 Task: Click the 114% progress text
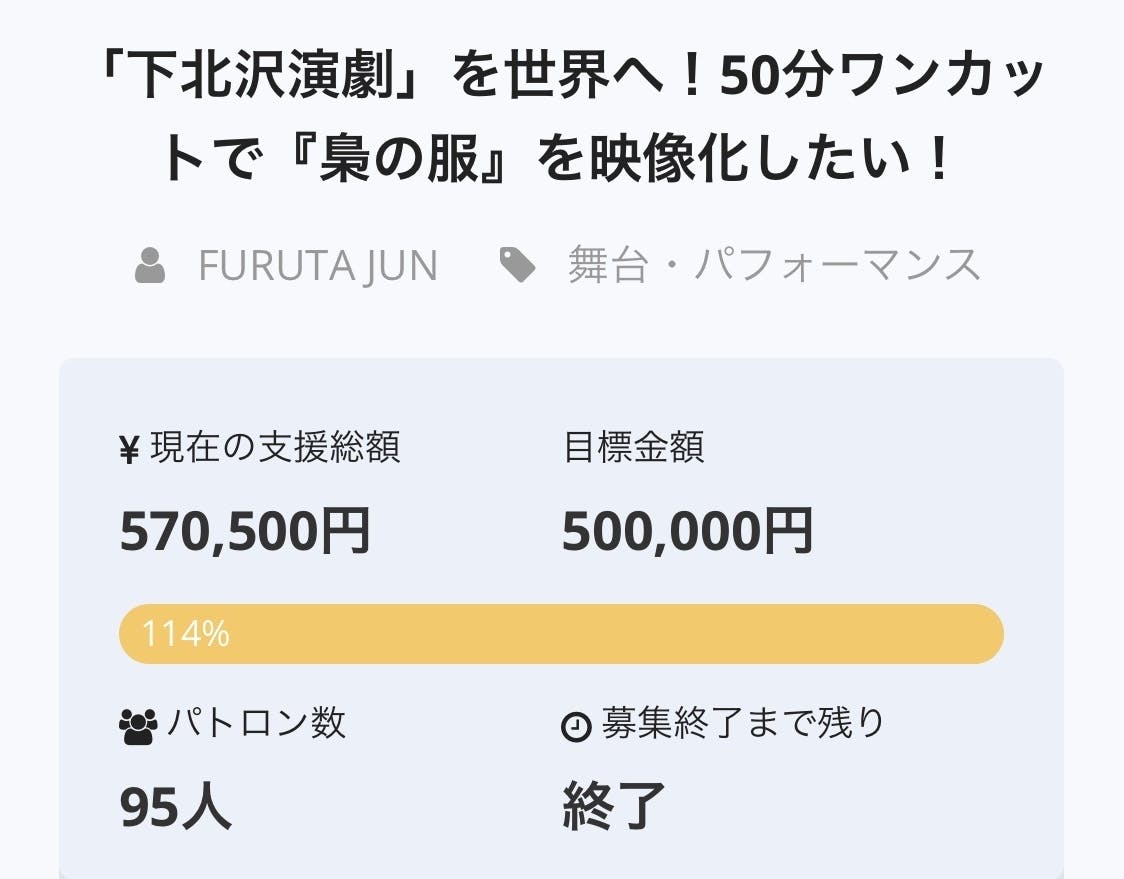click(186, 634)
